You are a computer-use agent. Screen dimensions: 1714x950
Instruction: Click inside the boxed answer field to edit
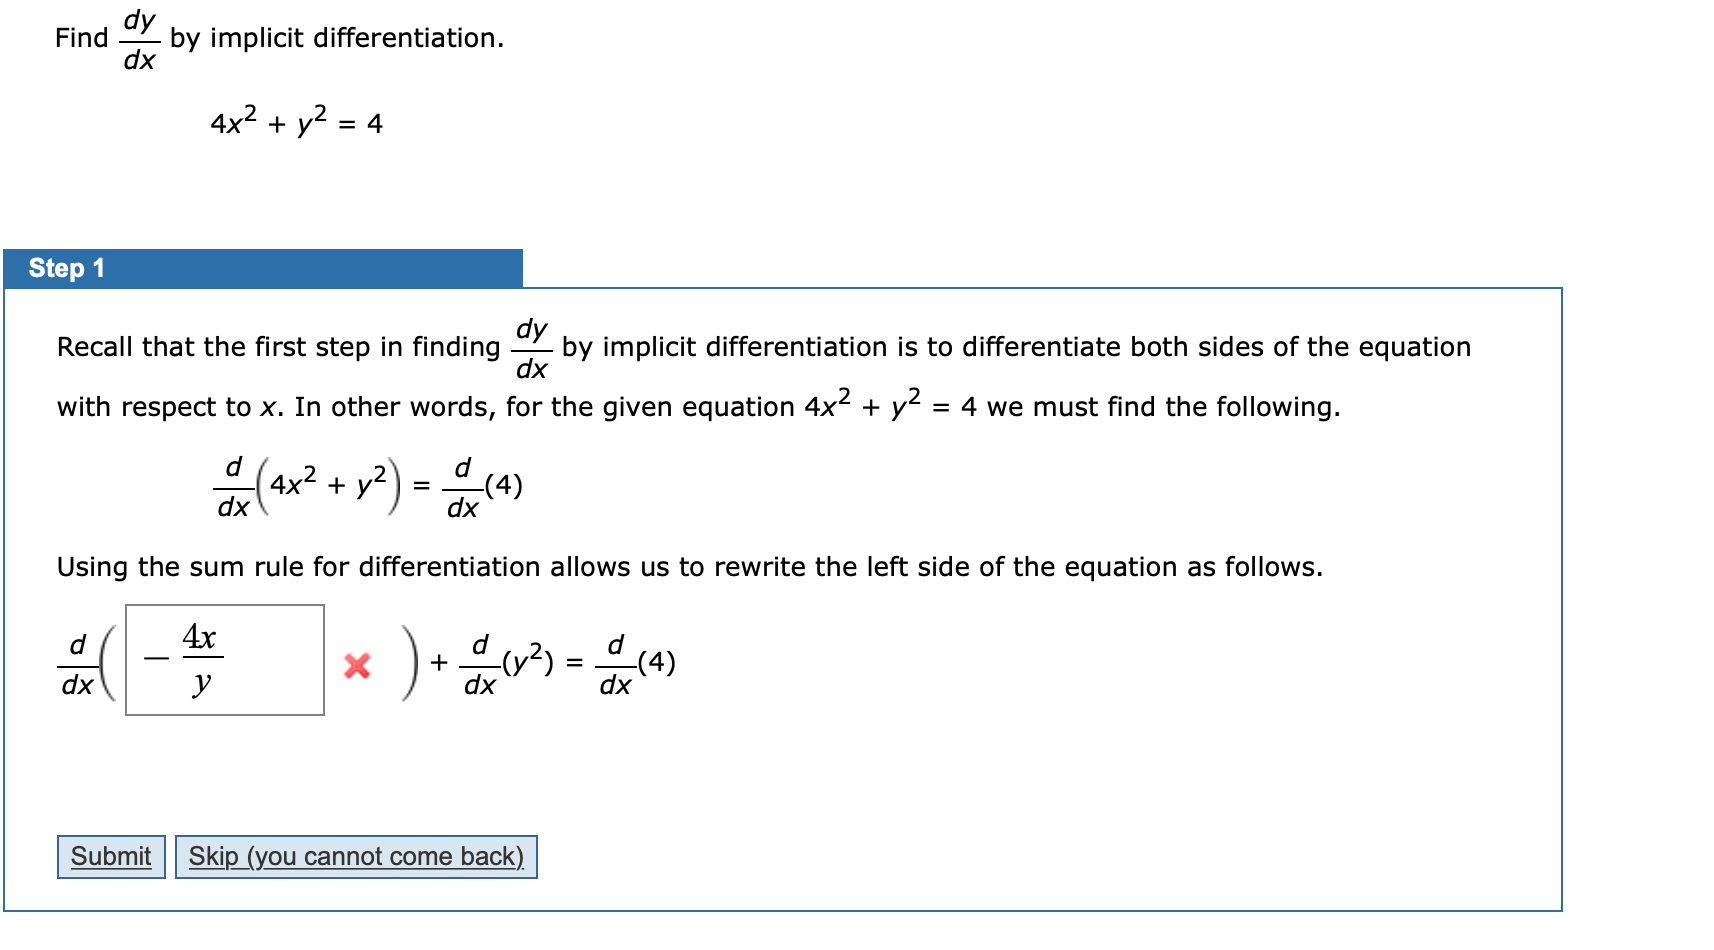[x=225, y=659]
